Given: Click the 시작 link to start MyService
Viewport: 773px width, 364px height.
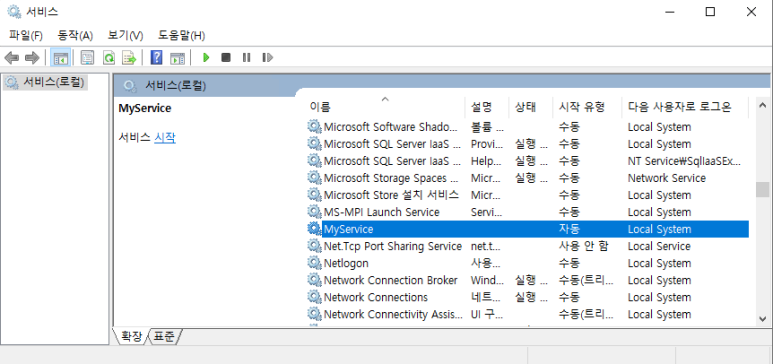Looking at the screenshot, I should coord(165,138).
